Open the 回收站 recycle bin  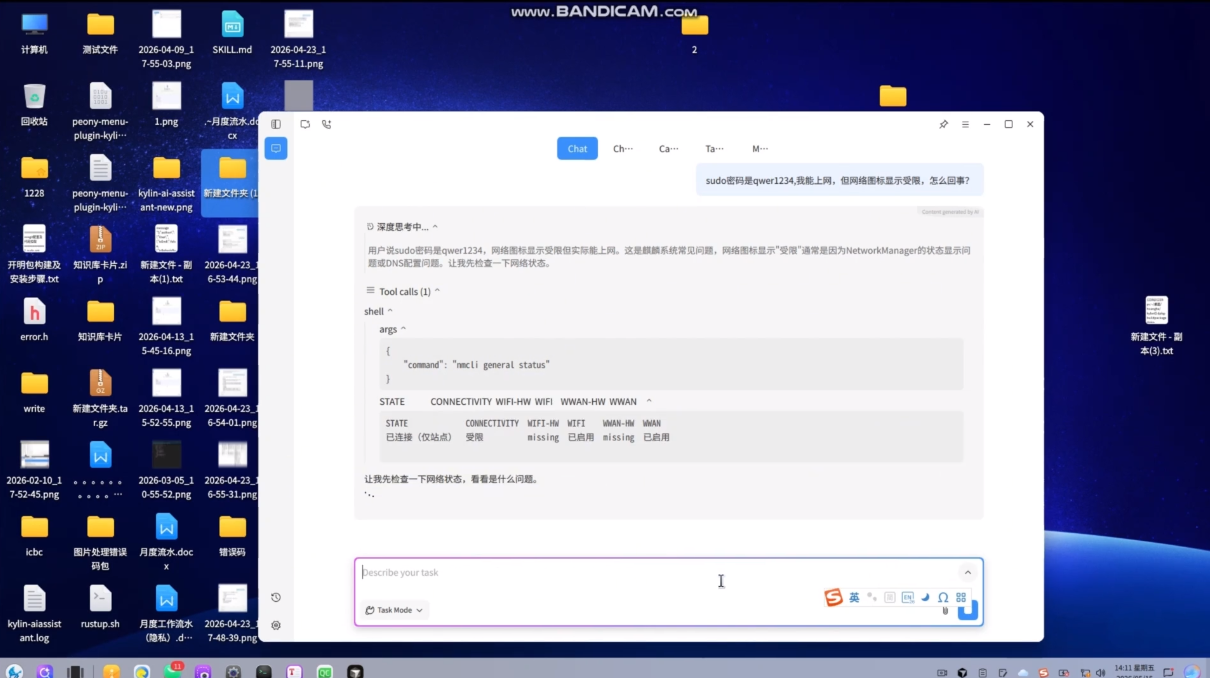[34, 104]
